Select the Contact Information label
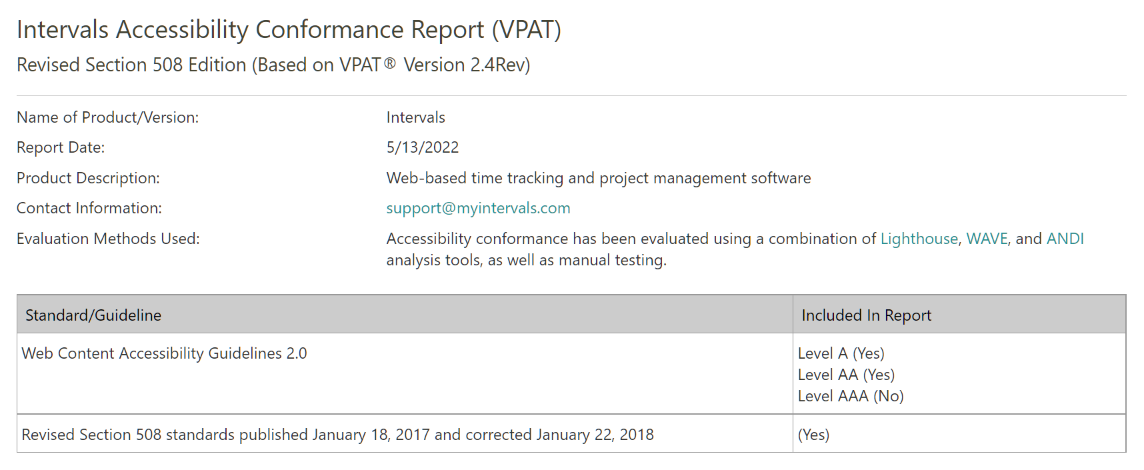This screenshot has width=1144, height=470. pos(89,208)
